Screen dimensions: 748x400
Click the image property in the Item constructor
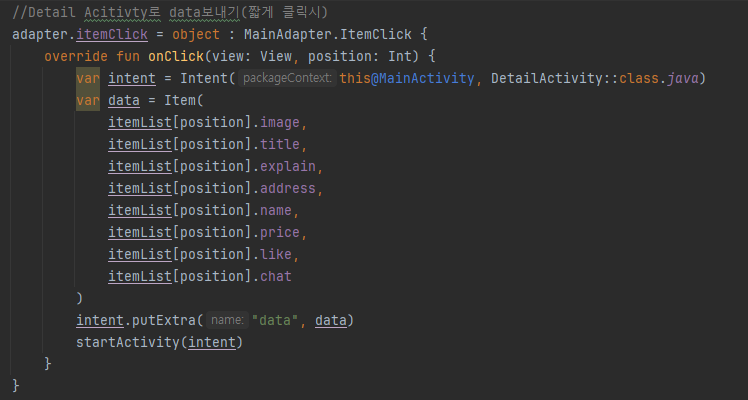point(280,123)
